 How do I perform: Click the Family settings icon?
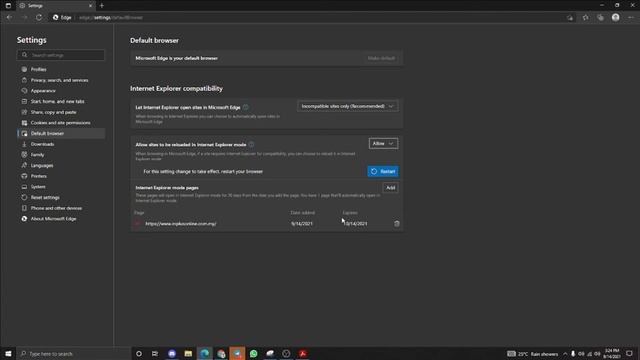coord(24,155)
